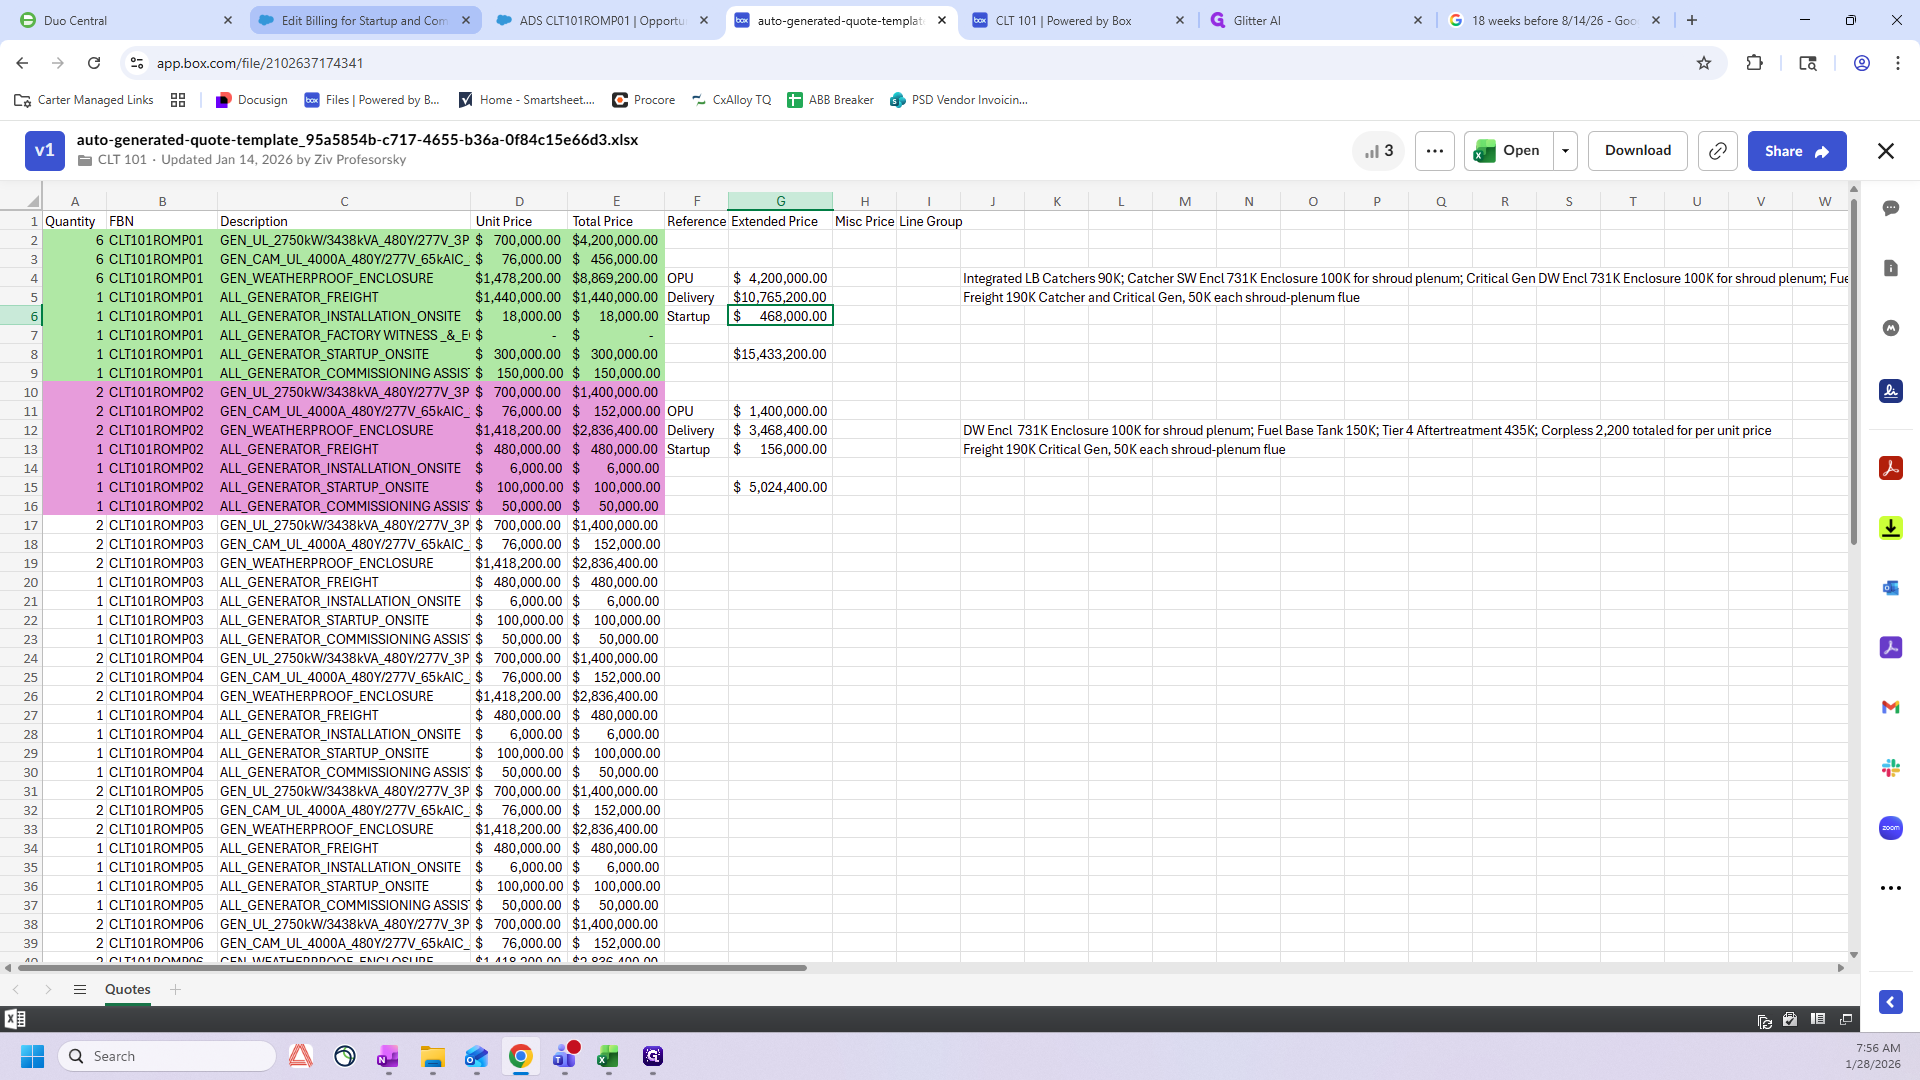Open the file activity stats icon
Viewport: 1920px width, 1080px height.
click(1379, 151)
